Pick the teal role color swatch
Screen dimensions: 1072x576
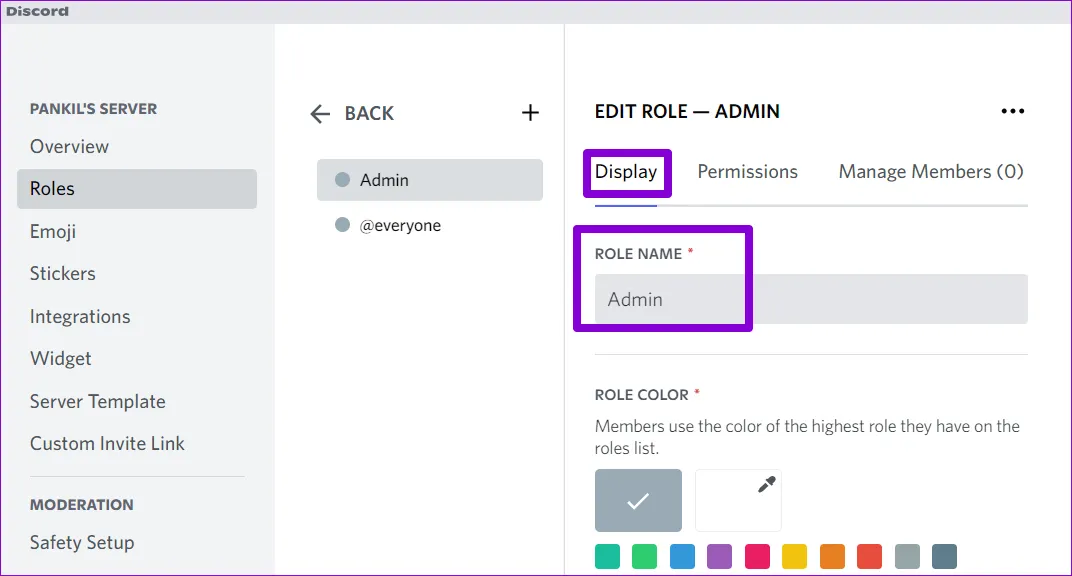coord(607,556)
